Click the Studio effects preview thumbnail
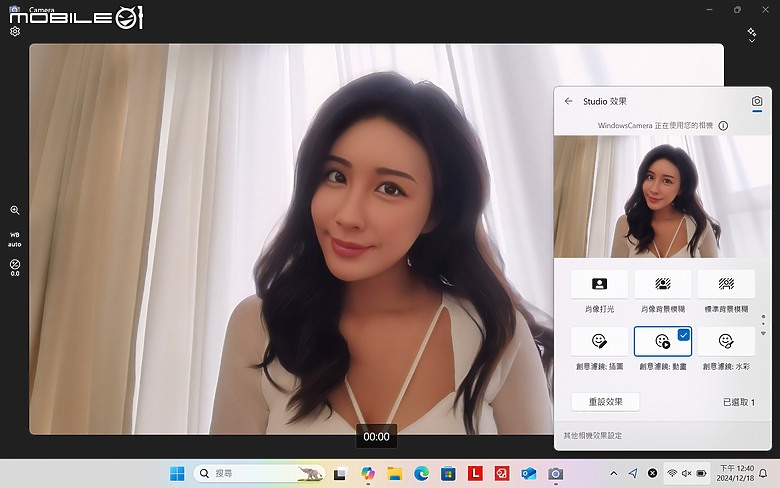 (x=663, y=196)
